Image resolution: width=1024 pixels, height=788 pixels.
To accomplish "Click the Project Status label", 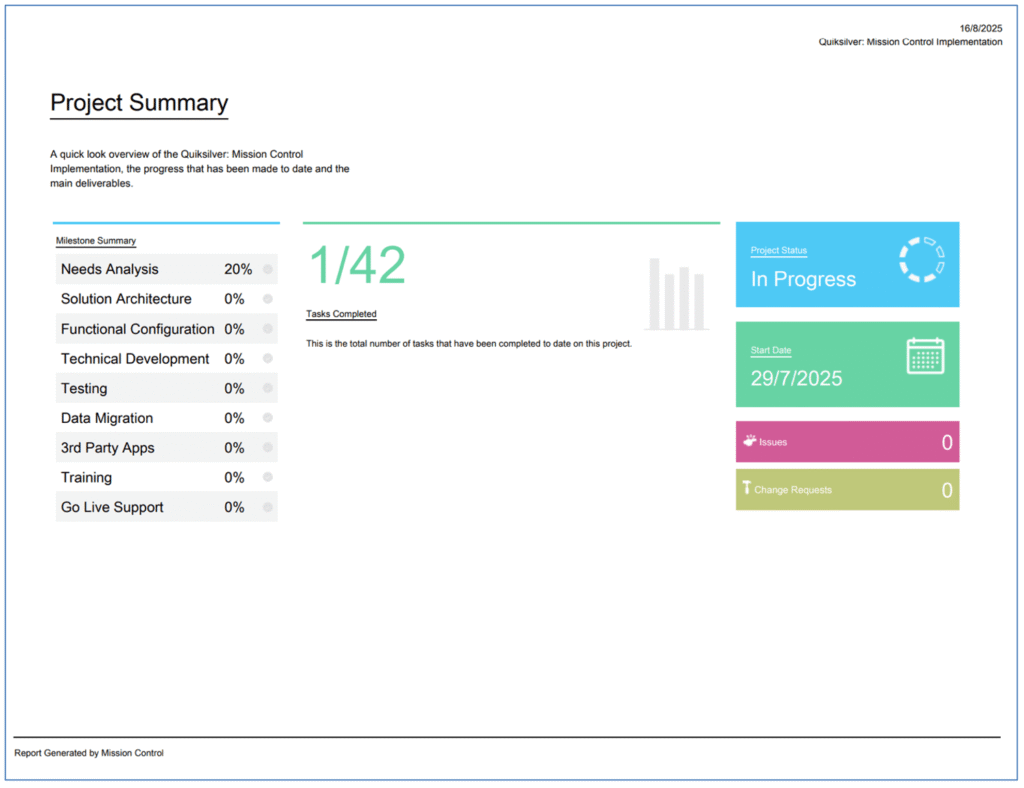I will tap(778, 251).
